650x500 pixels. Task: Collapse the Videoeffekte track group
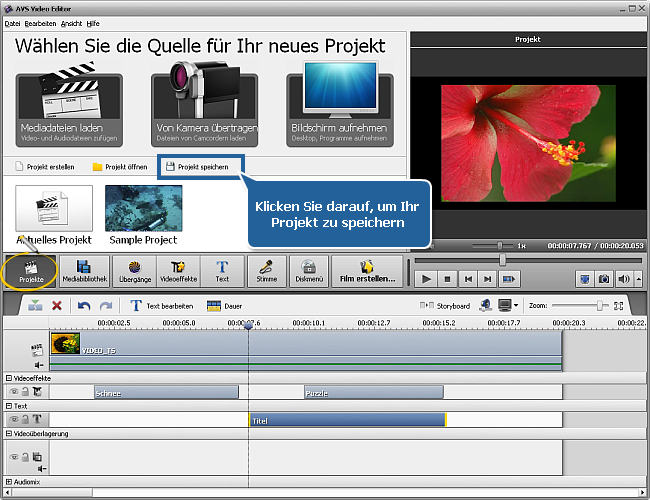coord(9,378)
